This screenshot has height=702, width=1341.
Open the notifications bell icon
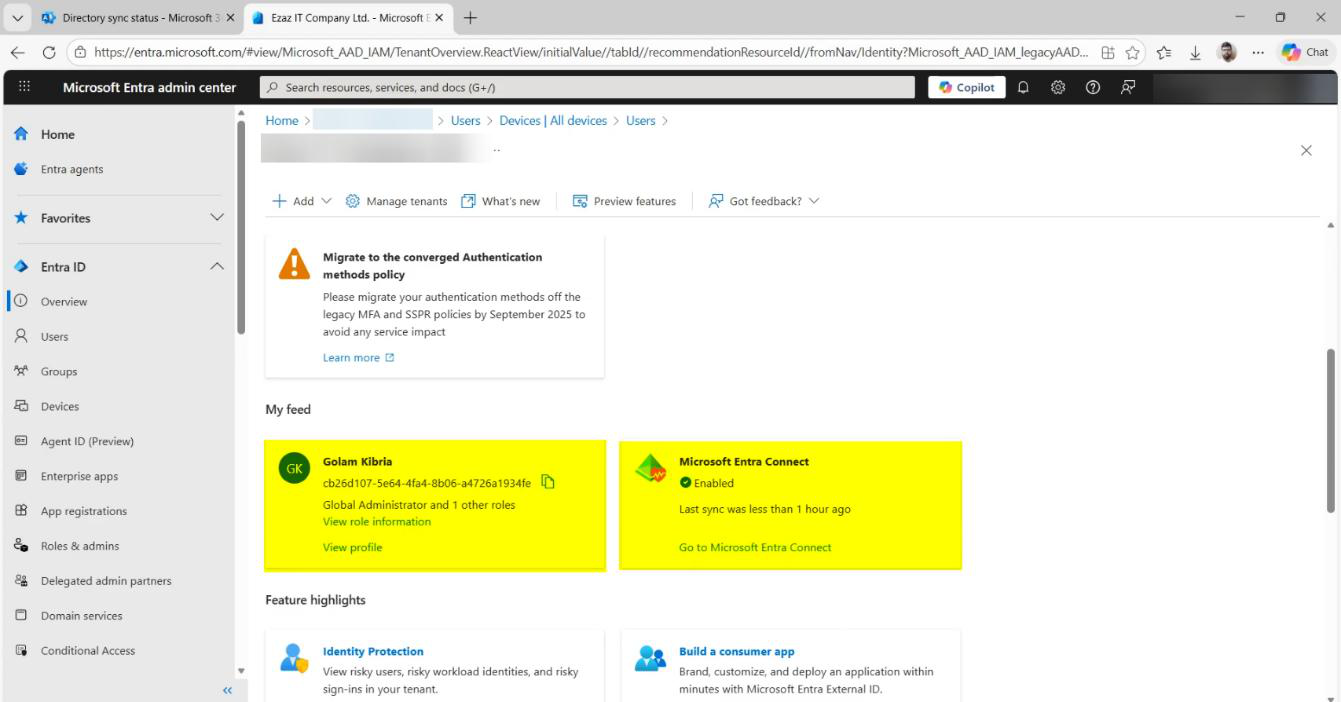point(1023,87)
